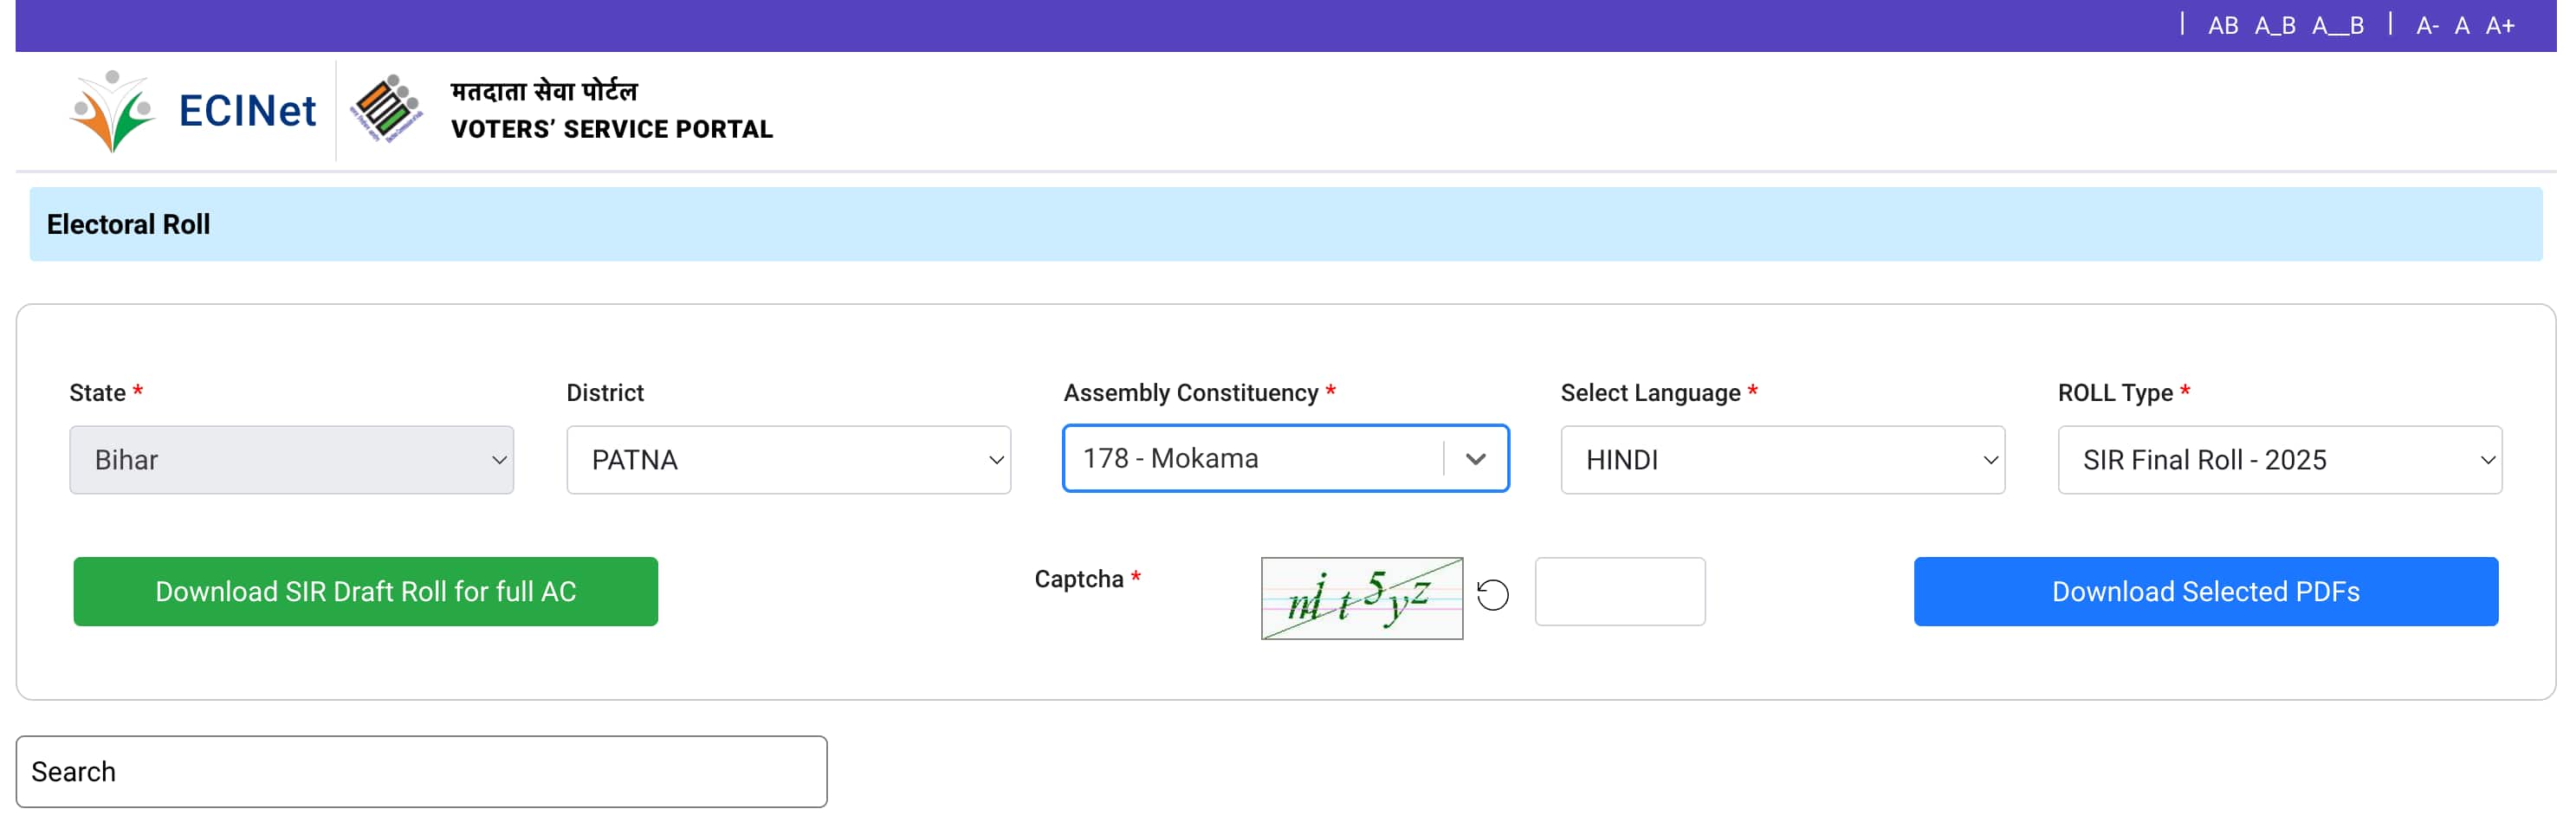Decrease font size with A-
The height and width of the screenshot is (835, 2576).
coord(2426,26)
